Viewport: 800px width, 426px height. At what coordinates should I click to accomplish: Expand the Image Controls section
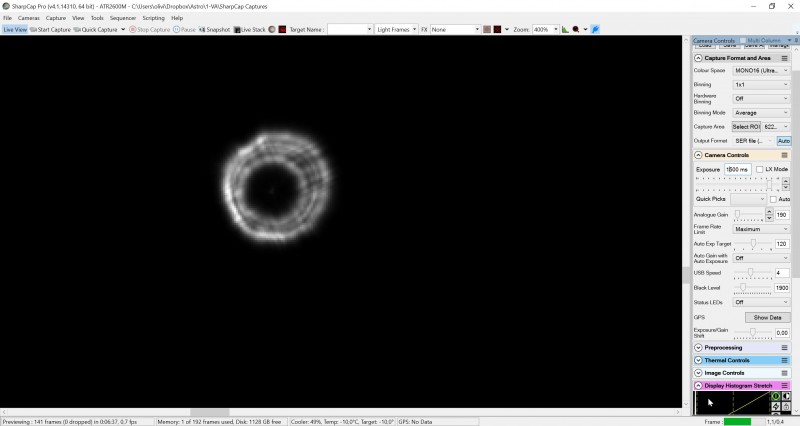pyautogui.click(x=698, y=373)
